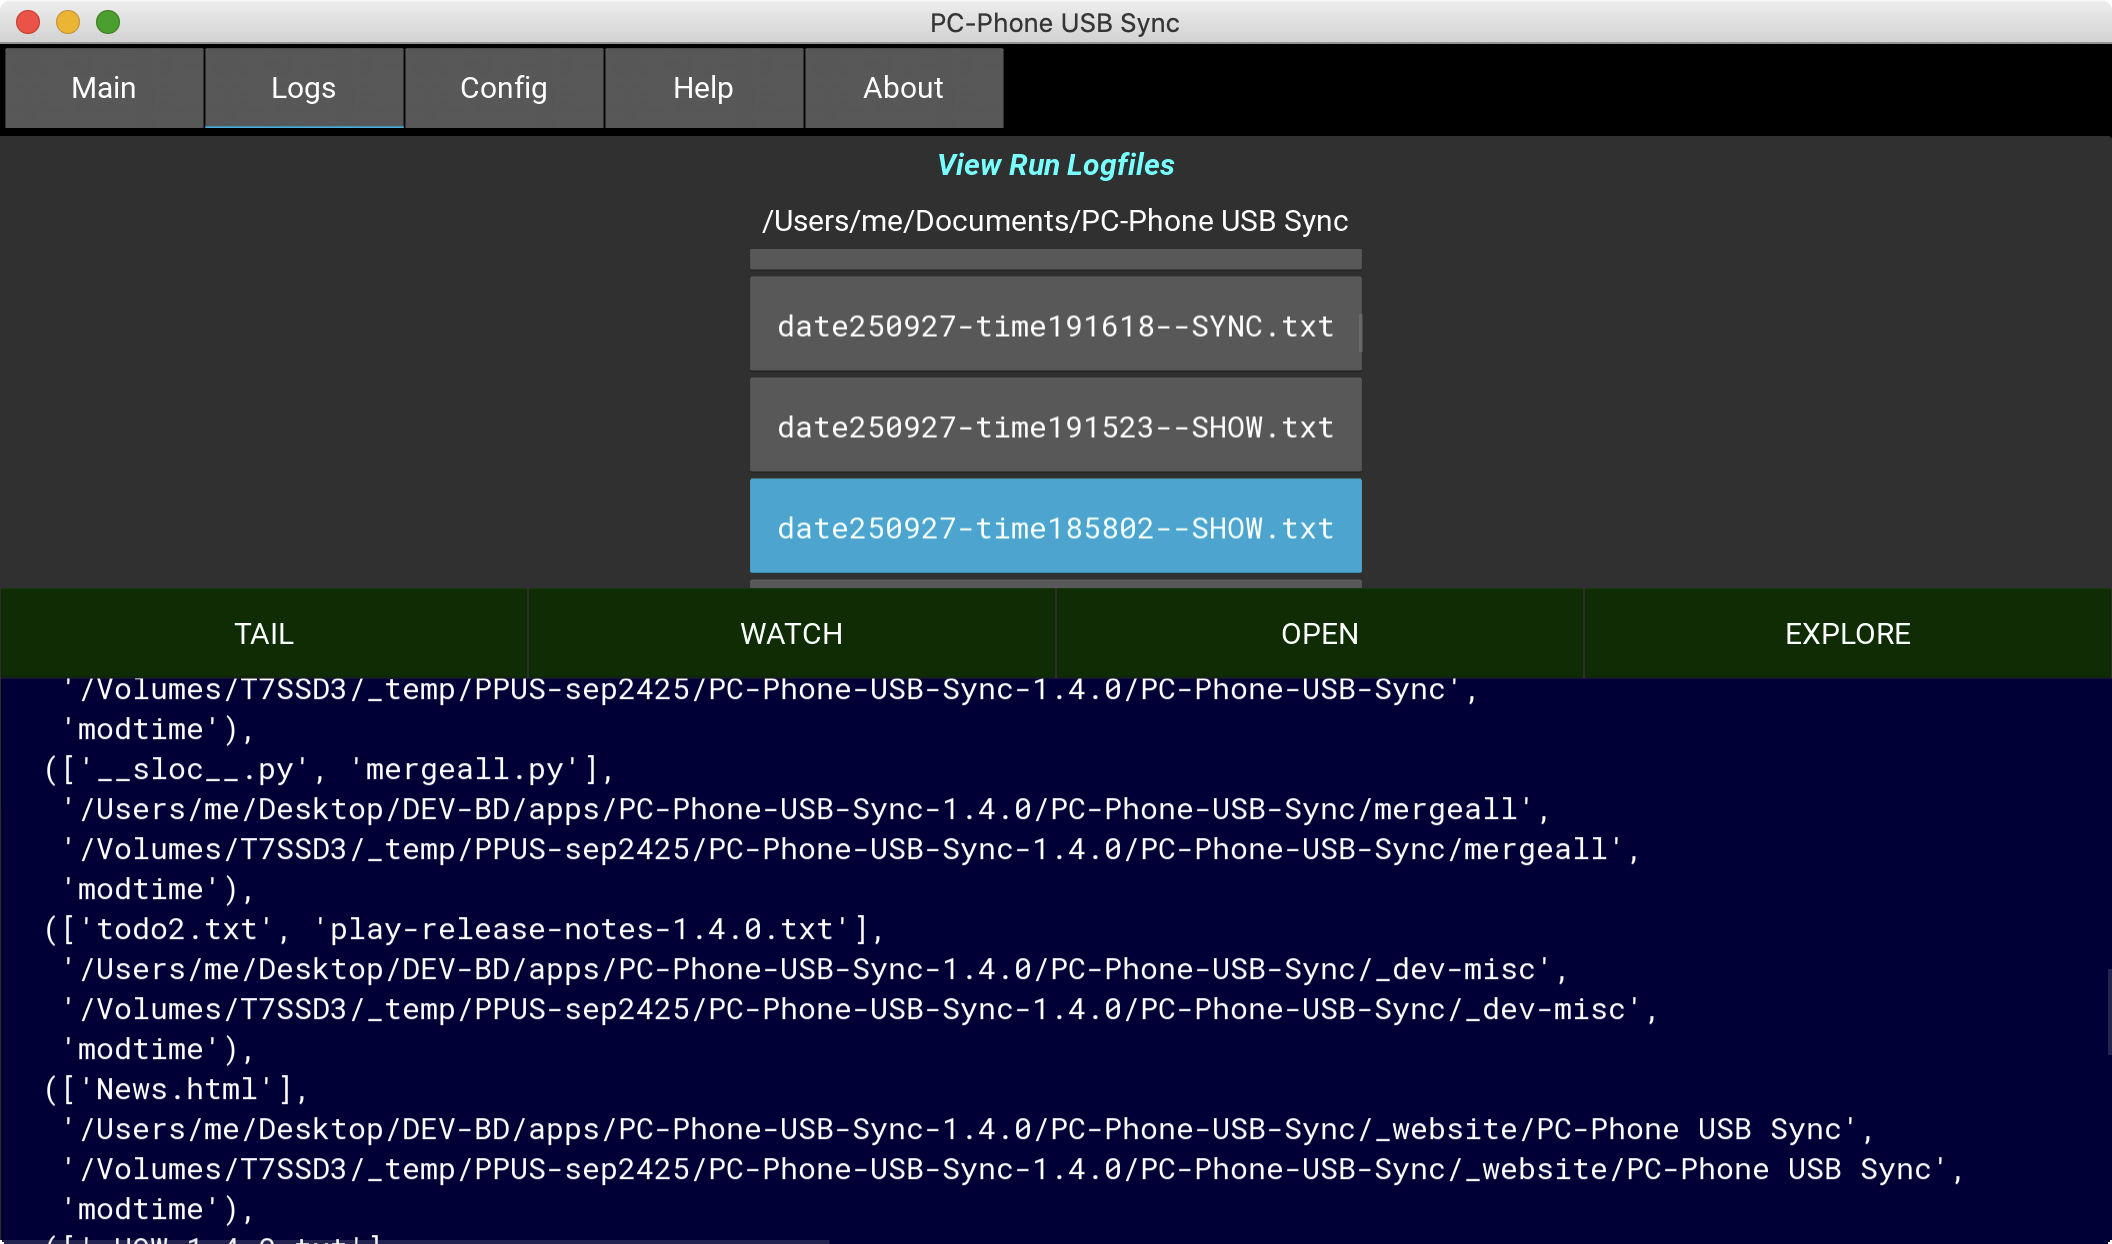
Task: Click the log text vertical scrollbar
Action: (x=2108, y=1010)
